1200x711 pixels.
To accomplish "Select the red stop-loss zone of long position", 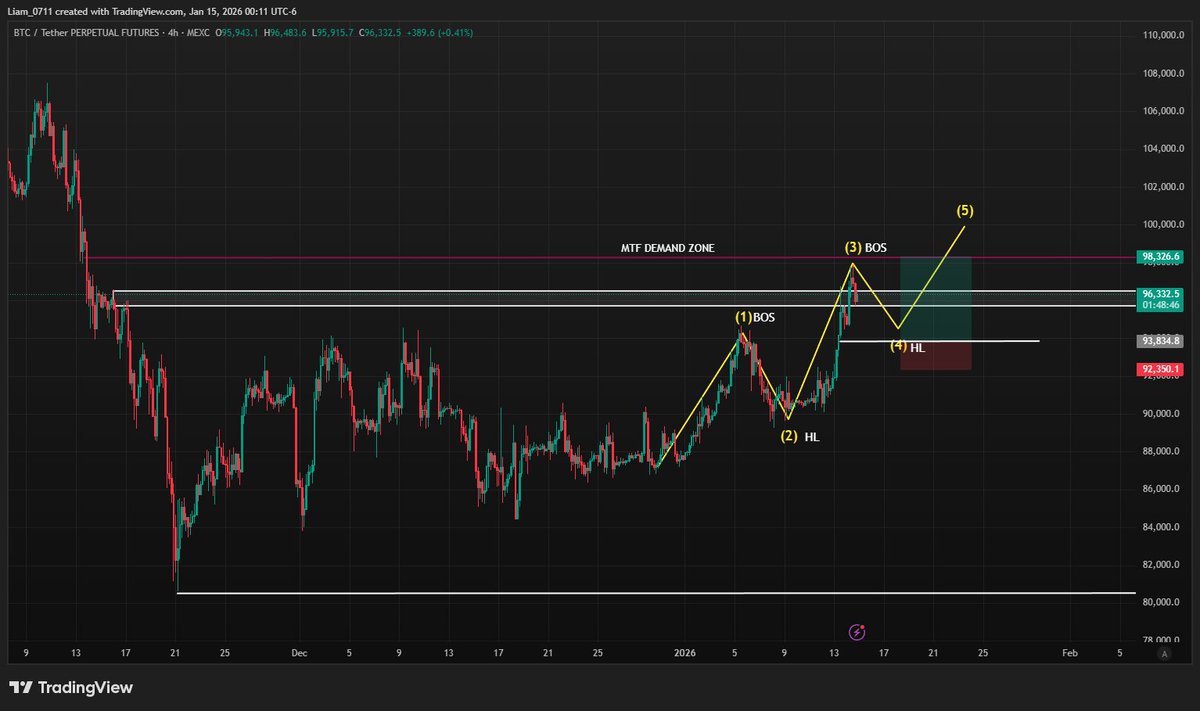I will 936,355.
